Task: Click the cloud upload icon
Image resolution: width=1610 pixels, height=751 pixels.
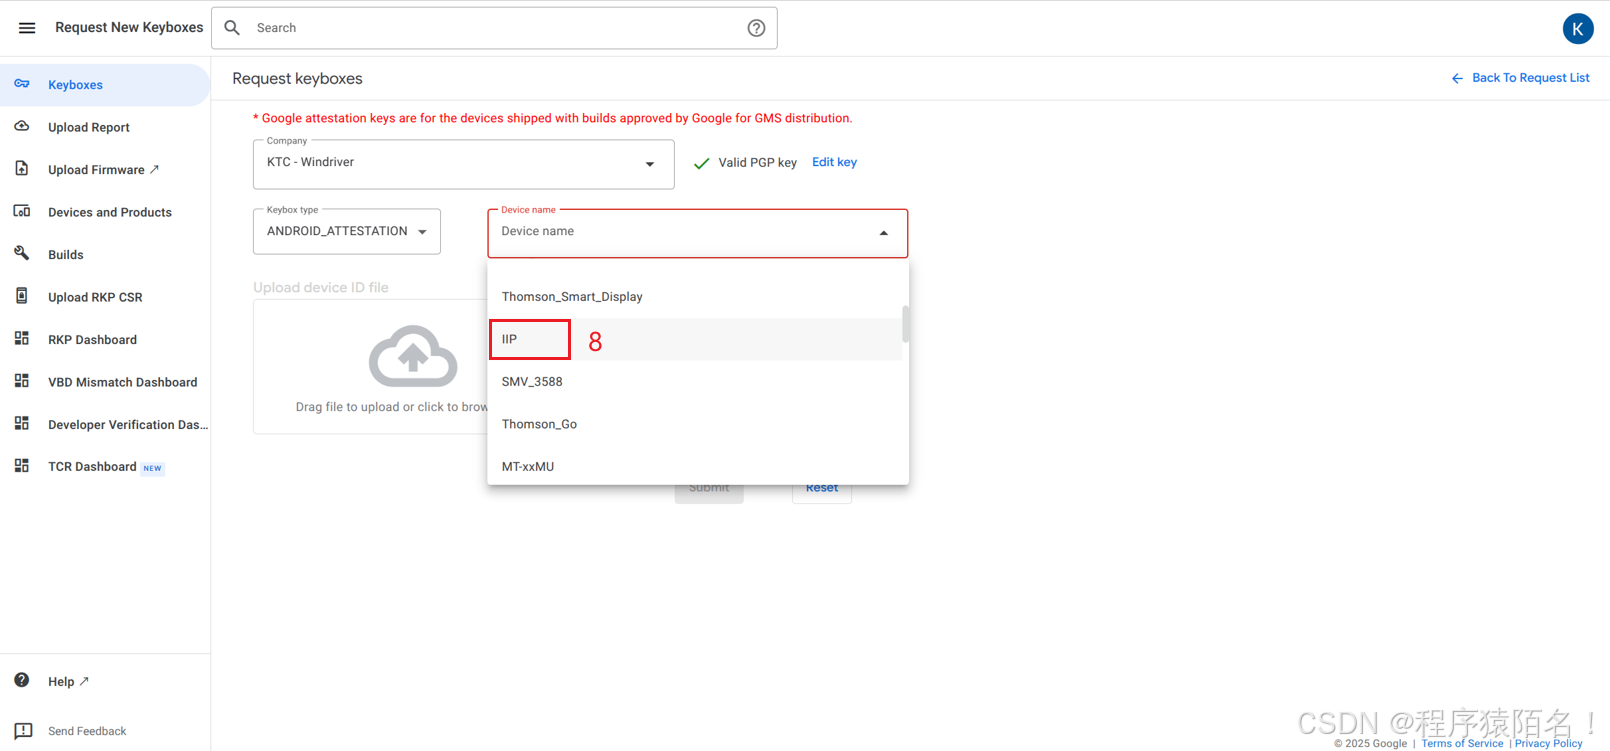Action: pyautogui.click(x=413, y=356)
